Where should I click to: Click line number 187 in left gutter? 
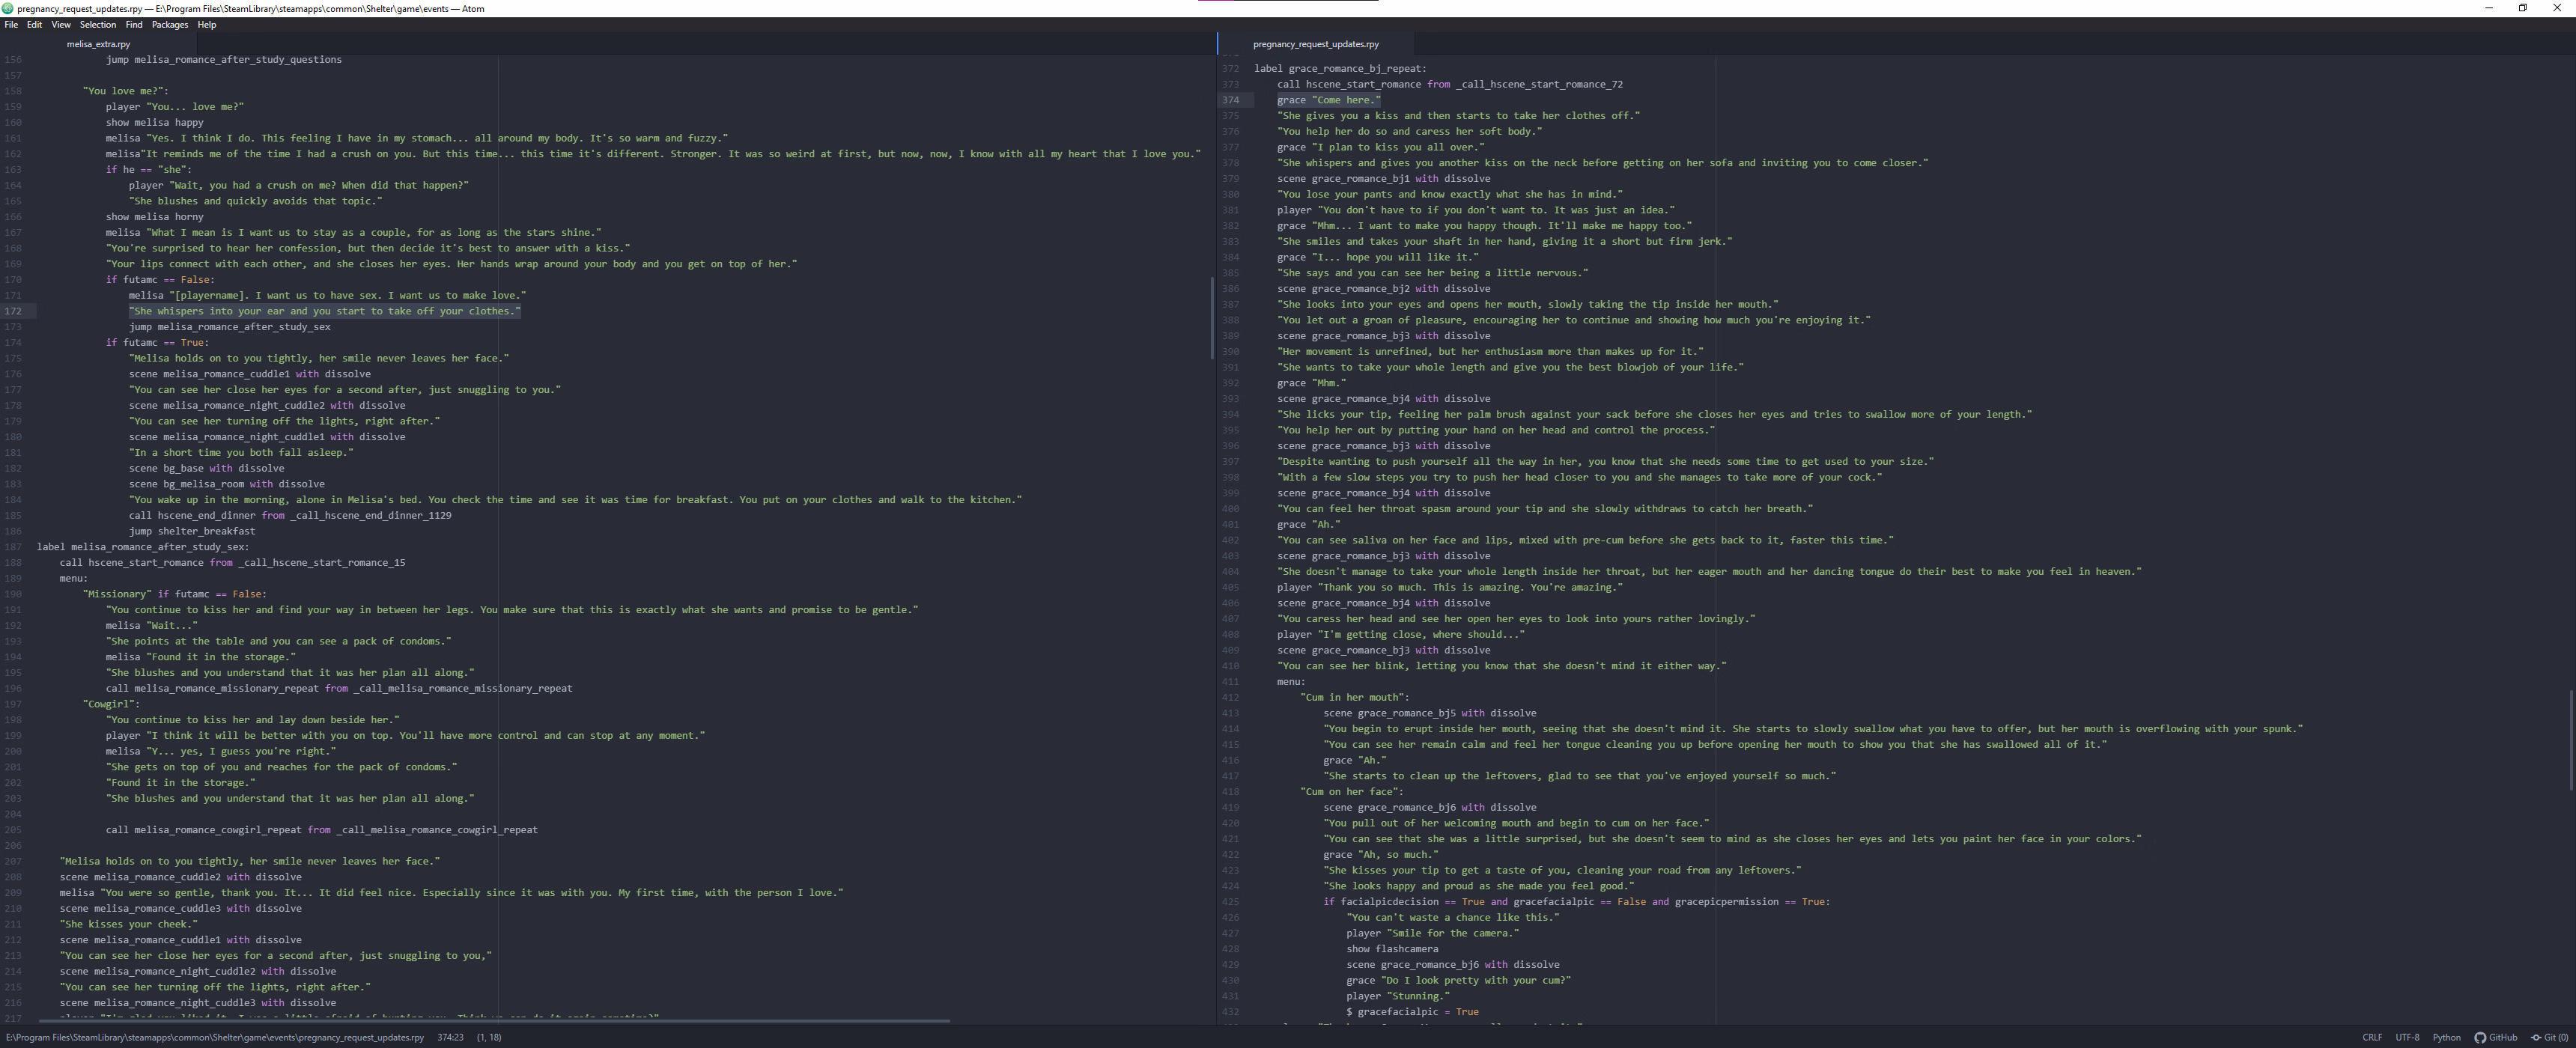click(14, 547)
